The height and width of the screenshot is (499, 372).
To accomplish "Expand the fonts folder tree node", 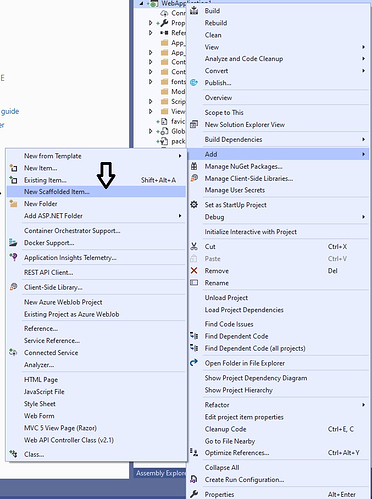I will pyautogui.click(x=151, y=82).
